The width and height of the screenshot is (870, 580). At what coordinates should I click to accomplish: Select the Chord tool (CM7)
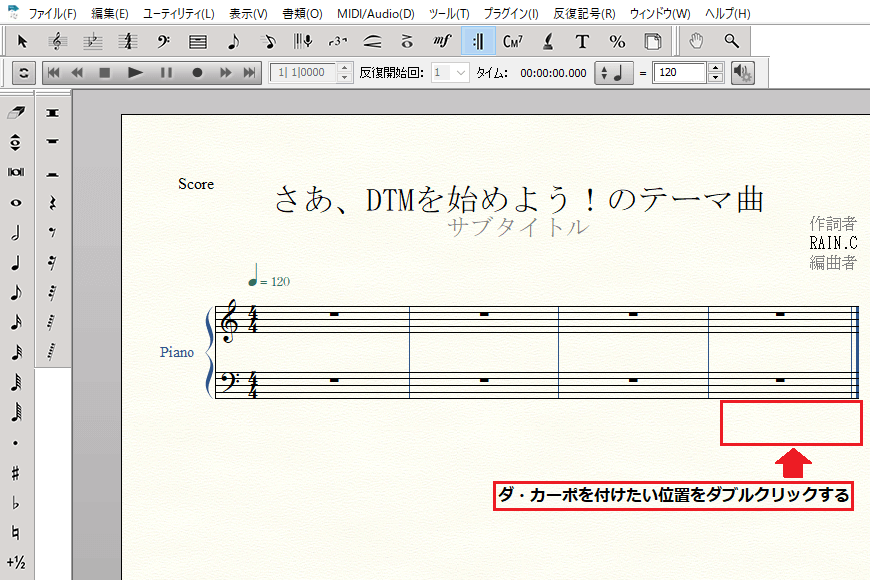[x=513, y=41]
